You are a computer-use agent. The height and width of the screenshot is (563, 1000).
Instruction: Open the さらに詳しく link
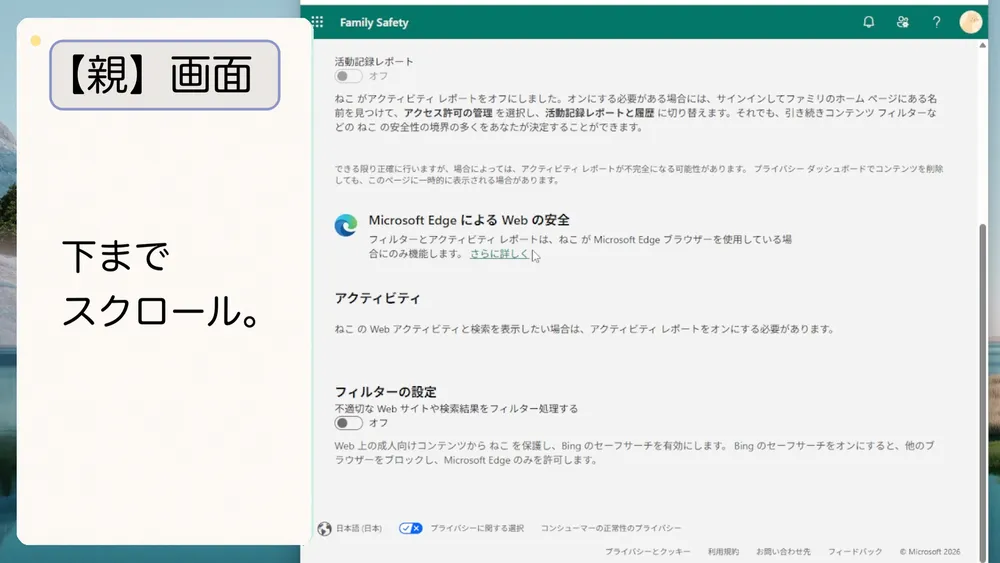(500, 254)
